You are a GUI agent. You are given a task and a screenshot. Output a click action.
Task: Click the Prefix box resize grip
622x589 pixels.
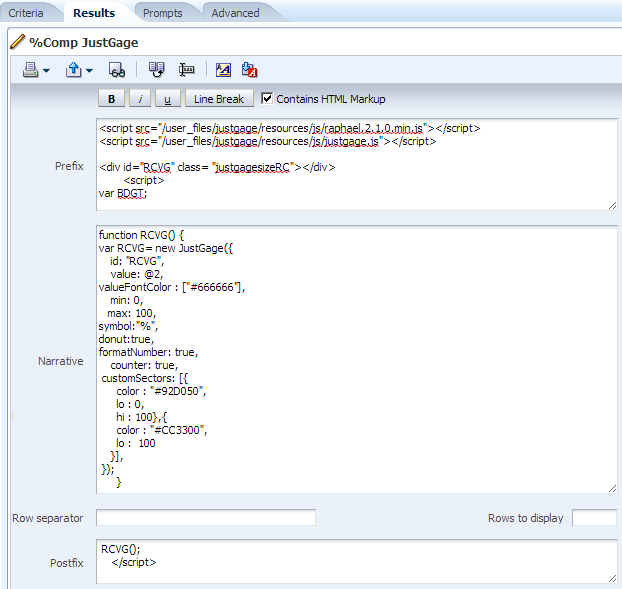pyautogui.click(x=612, y=205)
